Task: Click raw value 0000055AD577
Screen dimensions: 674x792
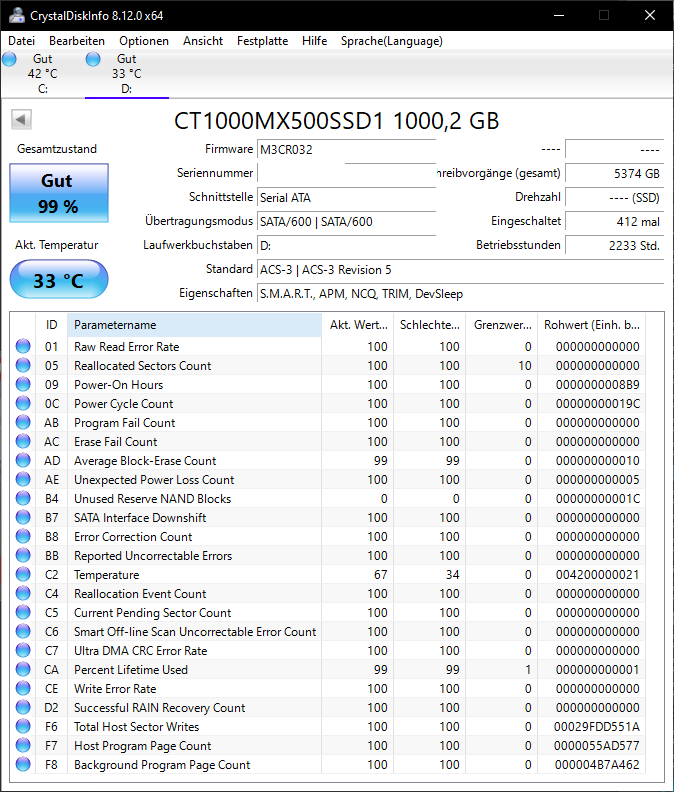Action: (x=597, y=746)
